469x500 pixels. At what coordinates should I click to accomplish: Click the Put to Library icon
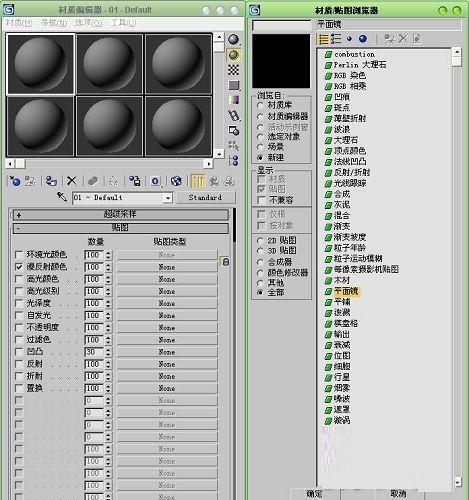pos(135,181)
